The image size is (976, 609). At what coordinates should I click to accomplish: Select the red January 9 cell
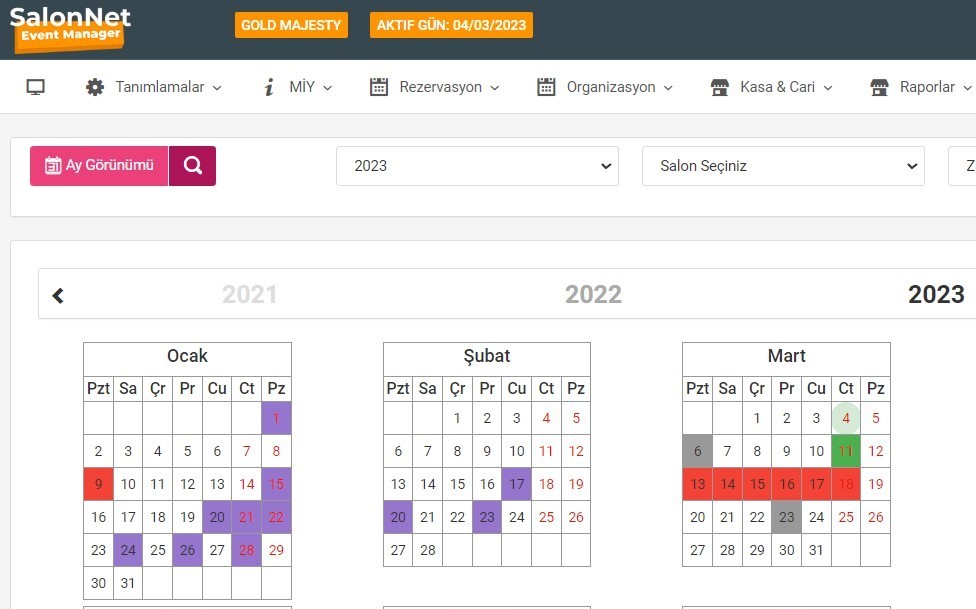[x=98, y=485]
